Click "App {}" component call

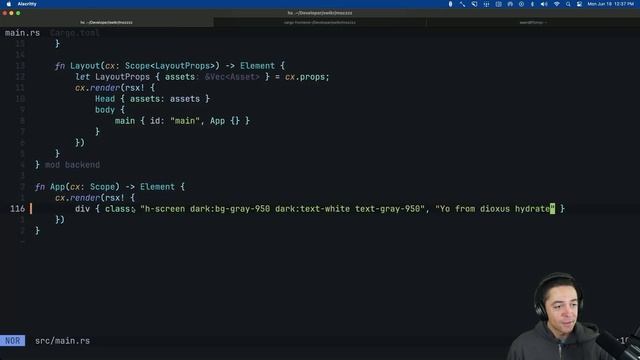[x=225, y=121]
